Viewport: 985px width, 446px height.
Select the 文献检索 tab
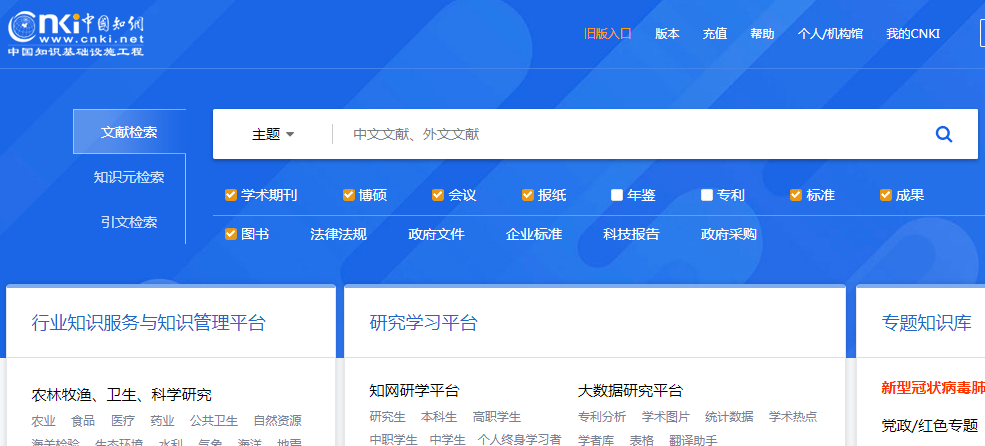(129, 132)
